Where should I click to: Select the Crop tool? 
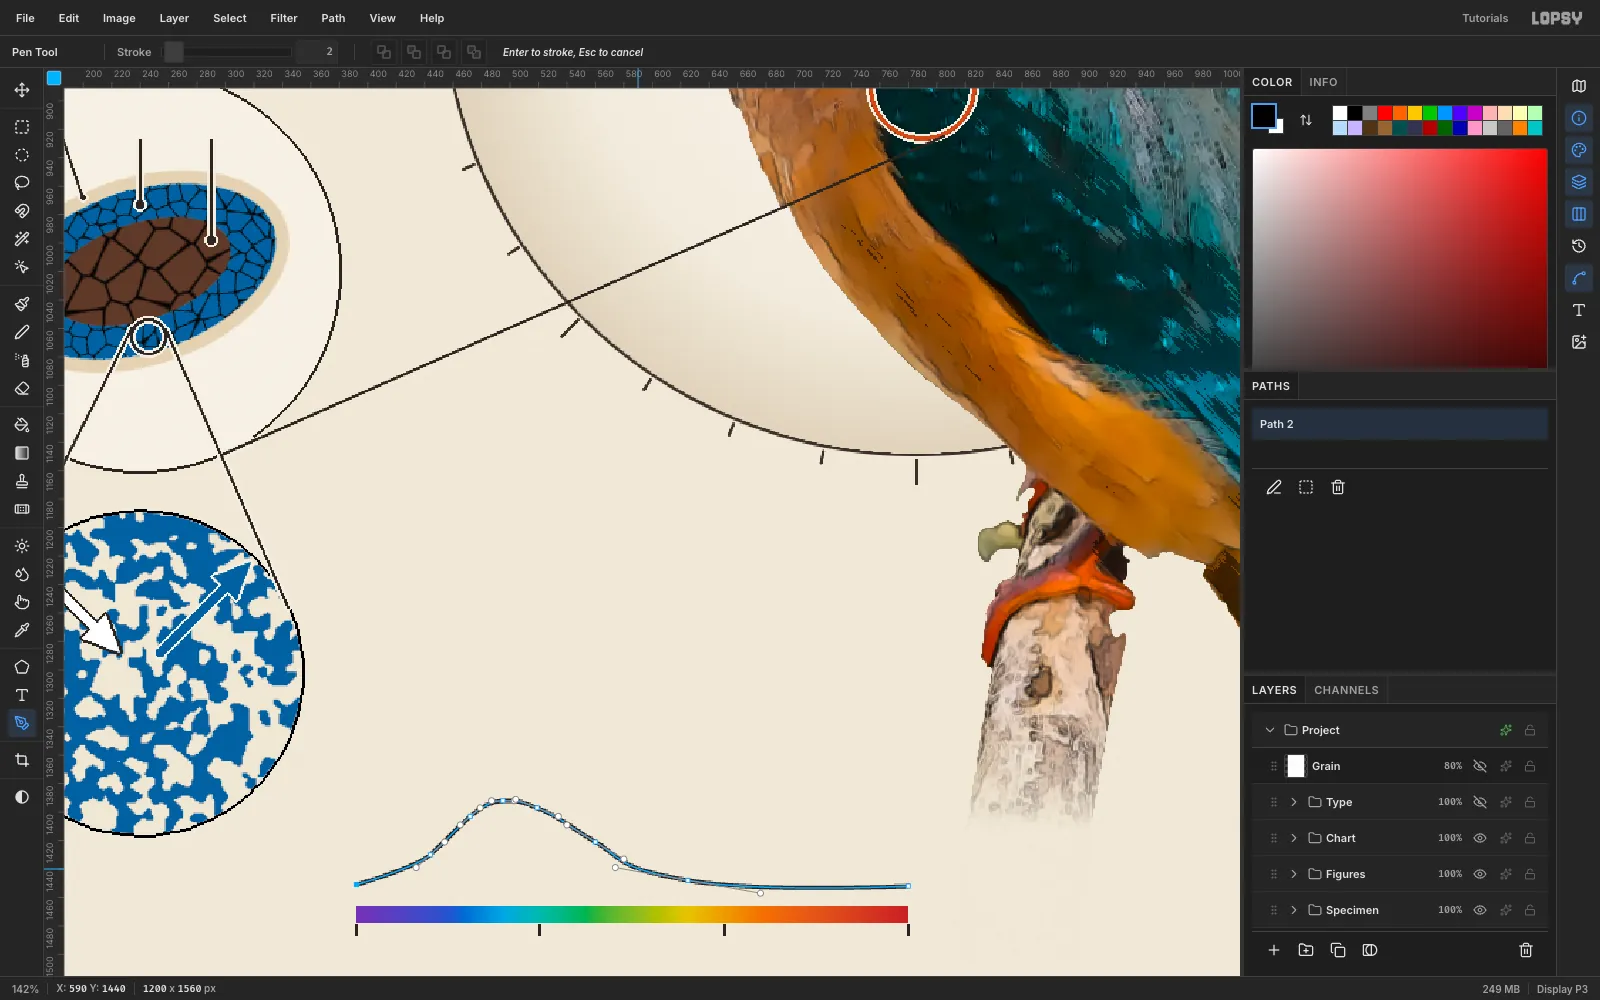coord(22,760)
